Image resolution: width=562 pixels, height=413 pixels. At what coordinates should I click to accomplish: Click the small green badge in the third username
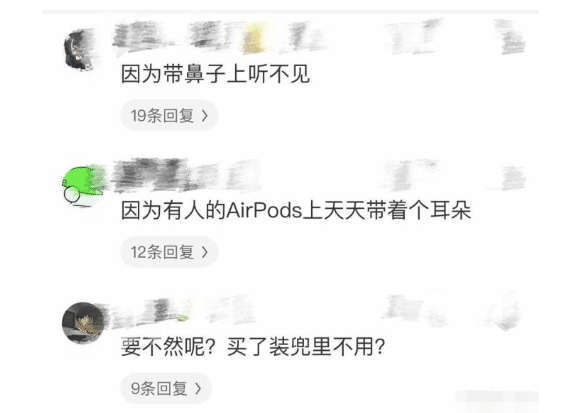coord(182,317)
